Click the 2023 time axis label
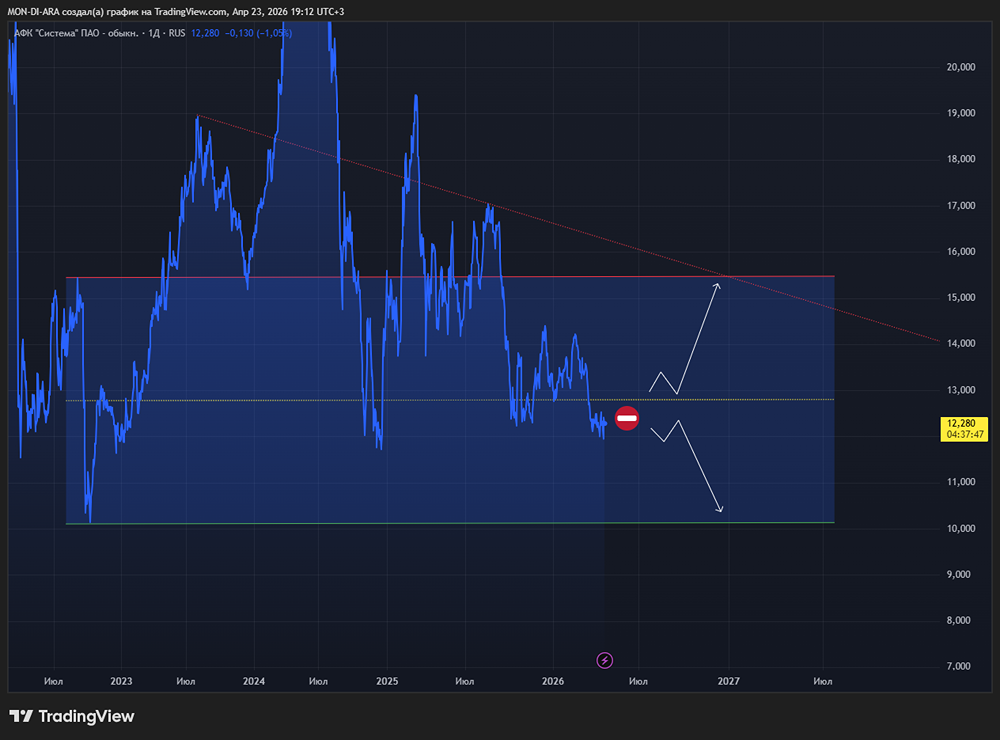The height and width of the screenshot is (740, 1000). click(121, 681)
